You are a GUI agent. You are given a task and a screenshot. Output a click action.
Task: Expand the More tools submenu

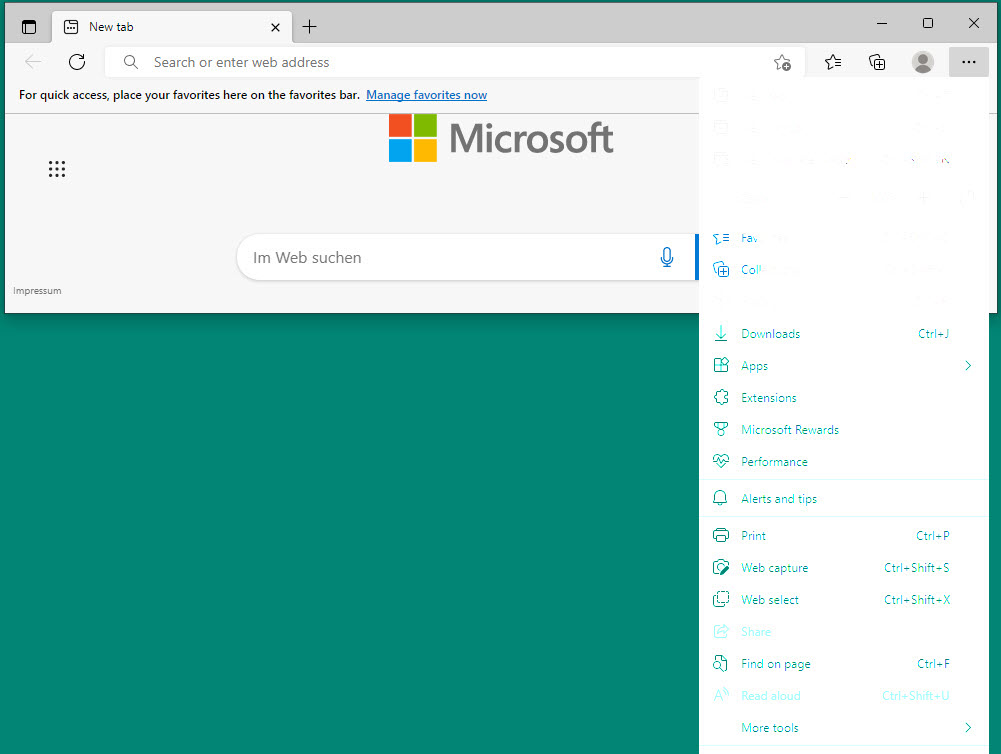pos(843,727)
